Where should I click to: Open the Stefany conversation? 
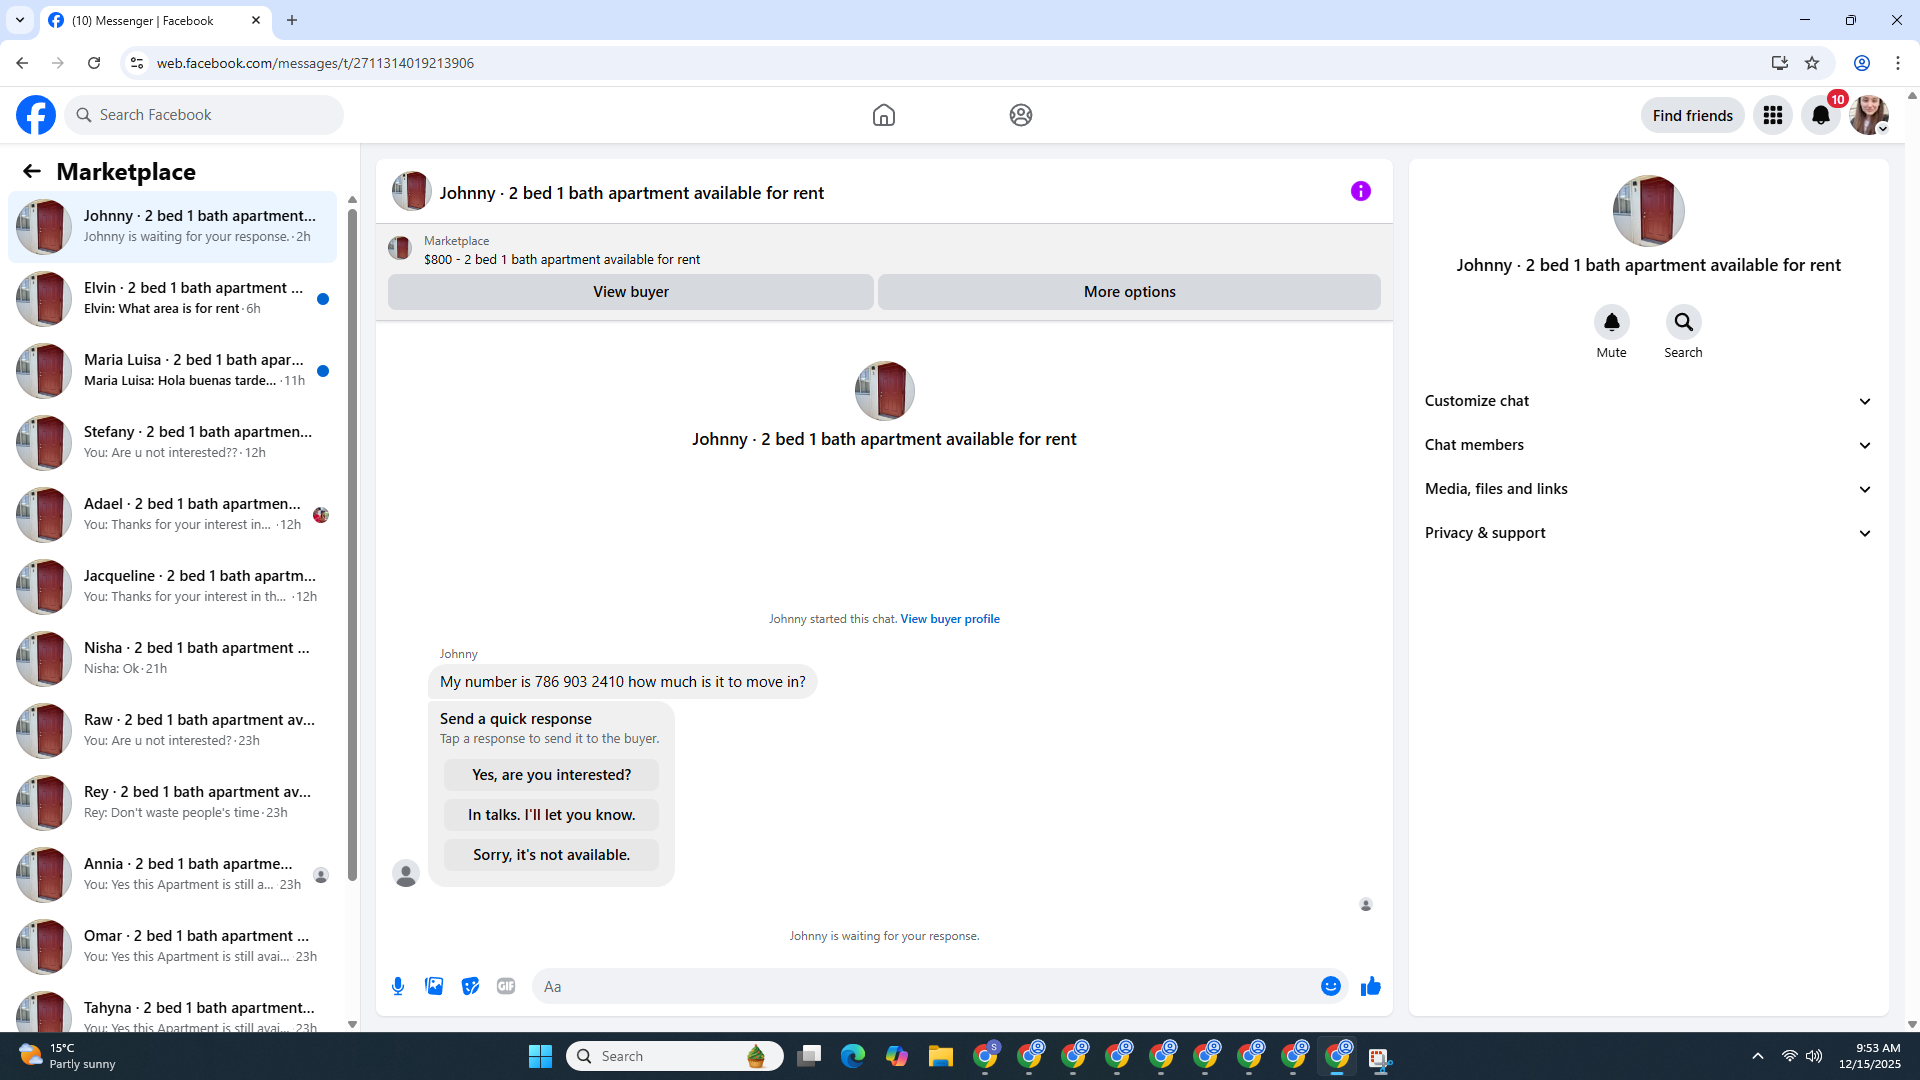point(172,443)
